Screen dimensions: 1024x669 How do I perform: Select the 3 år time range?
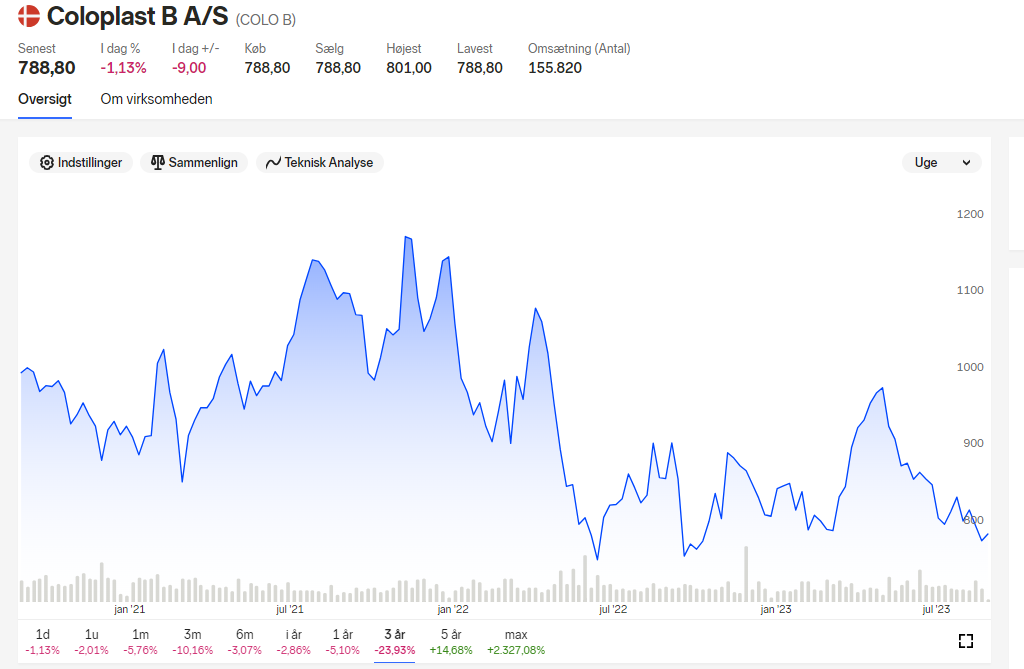[x=394, y=642]
